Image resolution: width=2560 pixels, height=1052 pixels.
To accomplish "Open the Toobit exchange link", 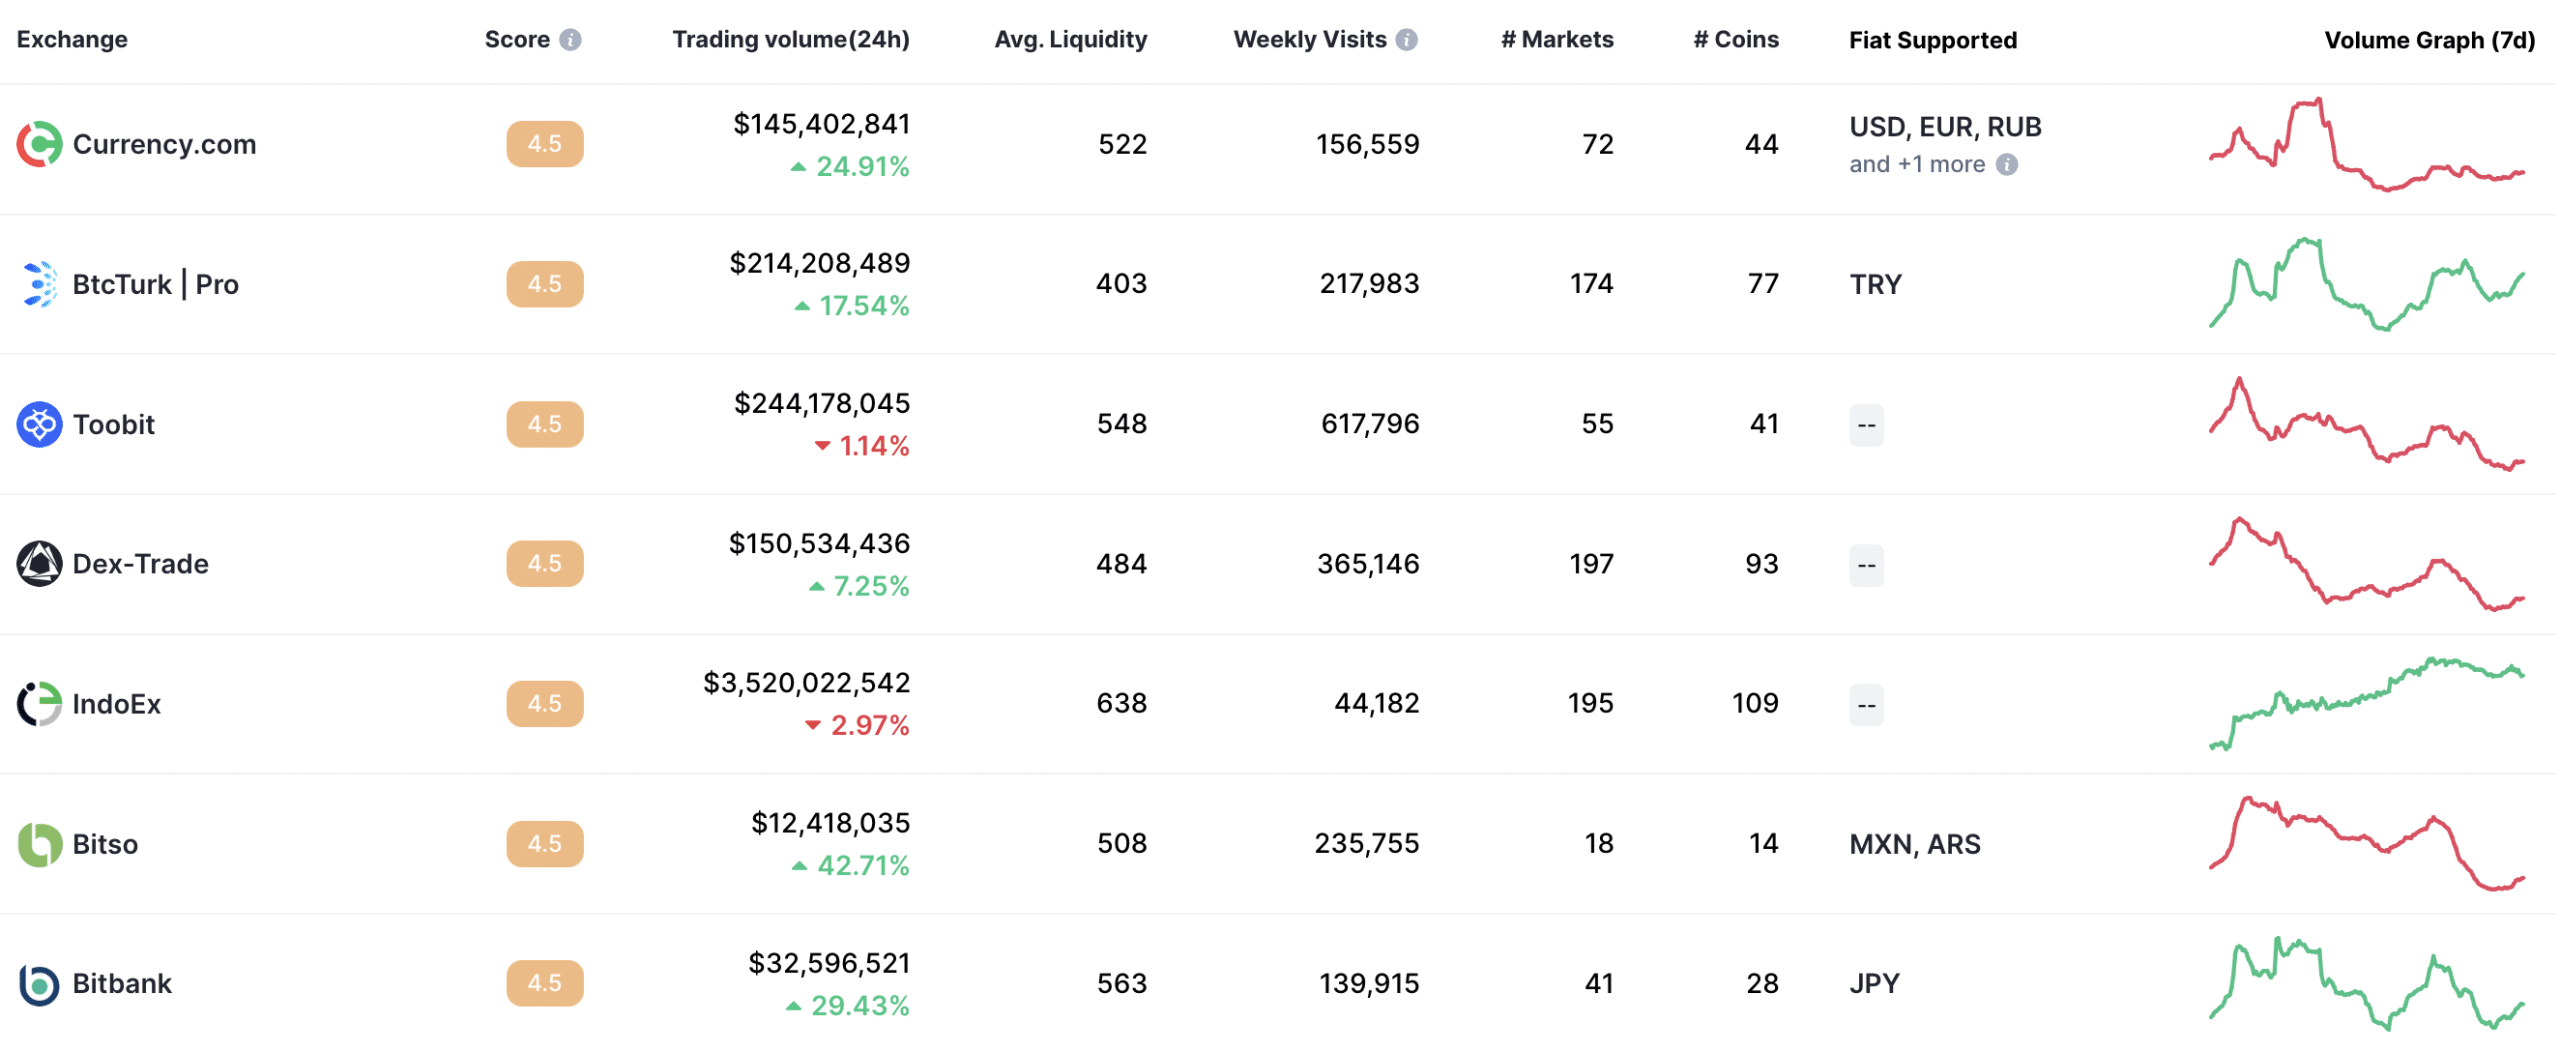I will tap(114, 424).
